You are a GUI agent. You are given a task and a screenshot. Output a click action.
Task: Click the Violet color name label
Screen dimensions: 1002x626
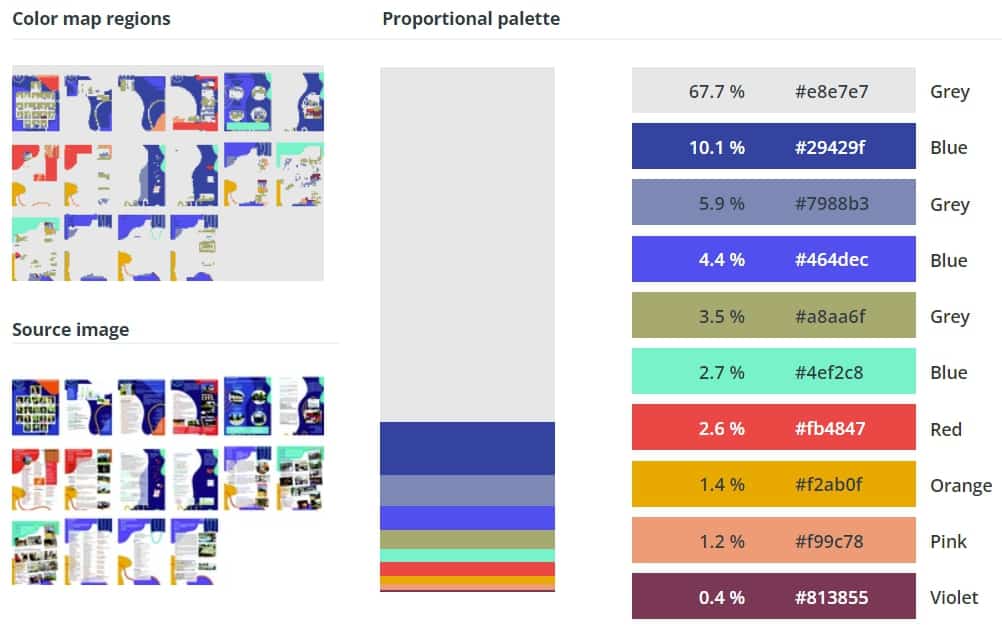[953, 597]
